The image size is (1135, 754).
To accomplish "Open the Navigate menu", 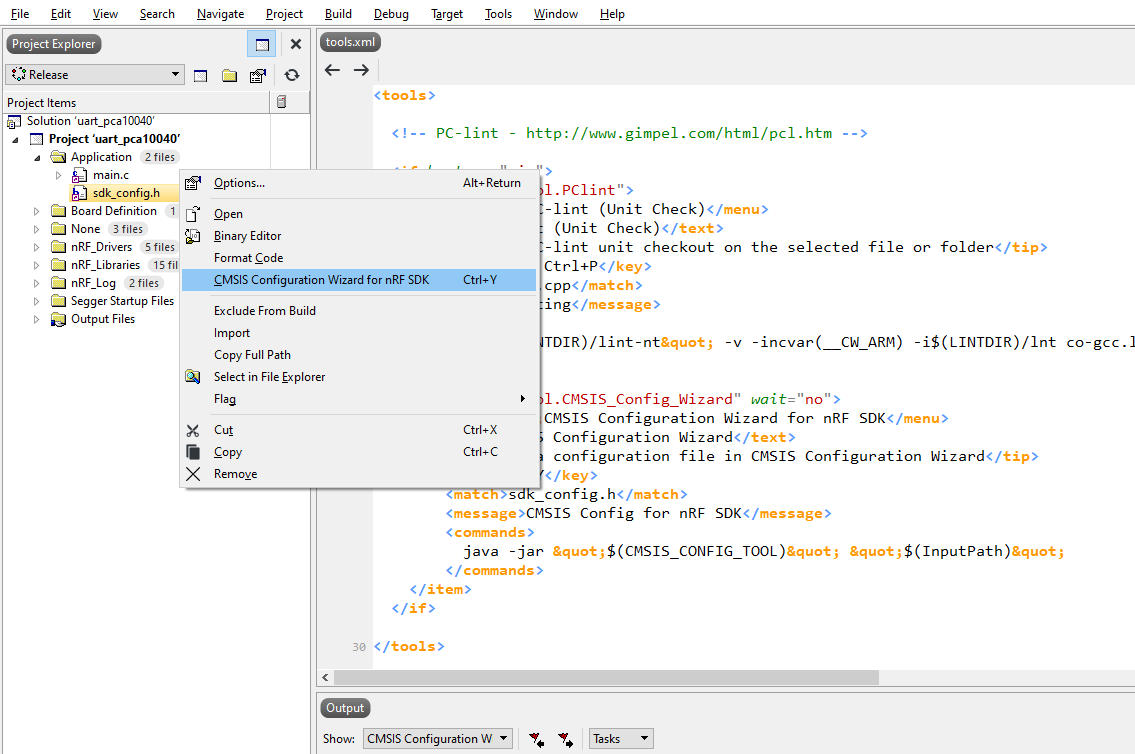I will click(220, 14).
